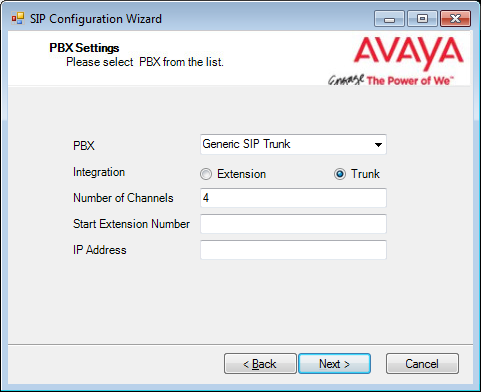Select the Trunk integration radio button
The height and width of the screenshot is (392, 481).
click(x=340, y=174)
